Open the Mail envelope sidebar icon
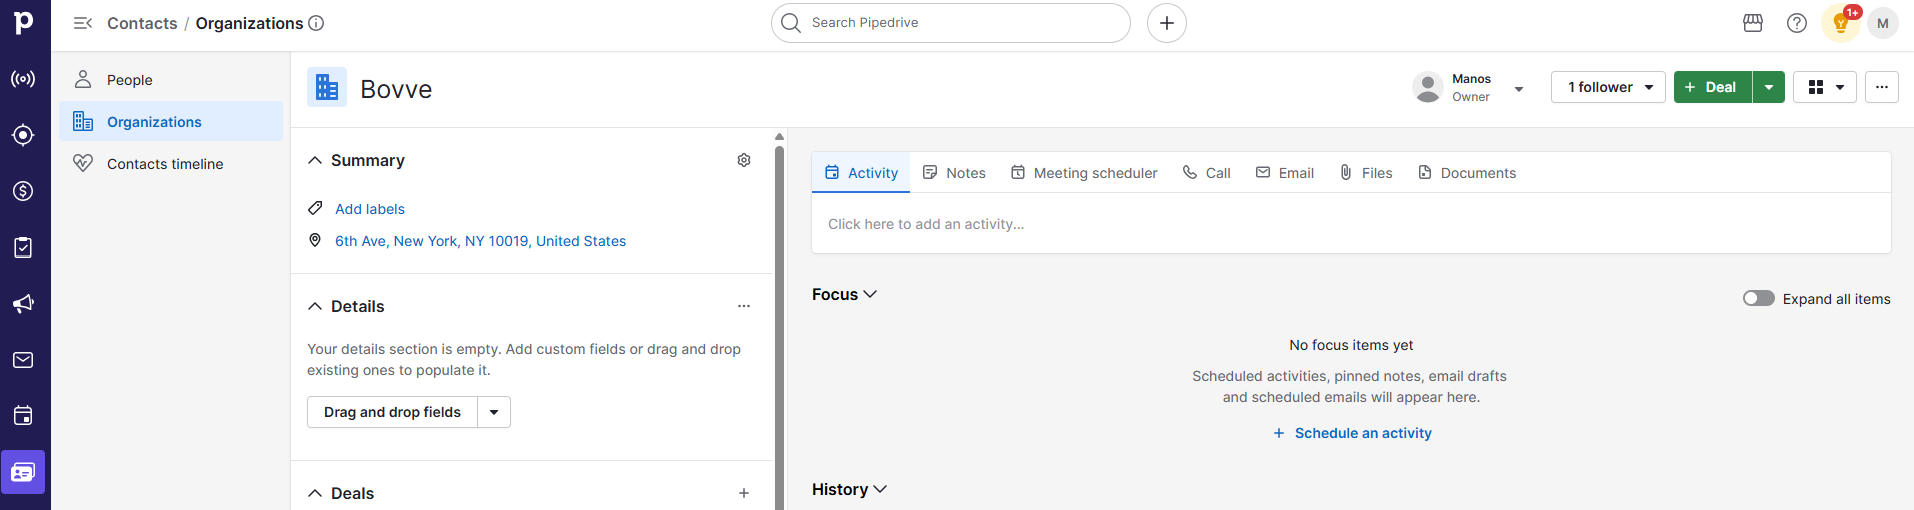This screenshot has width=1914, height=510. click(23, 360)
